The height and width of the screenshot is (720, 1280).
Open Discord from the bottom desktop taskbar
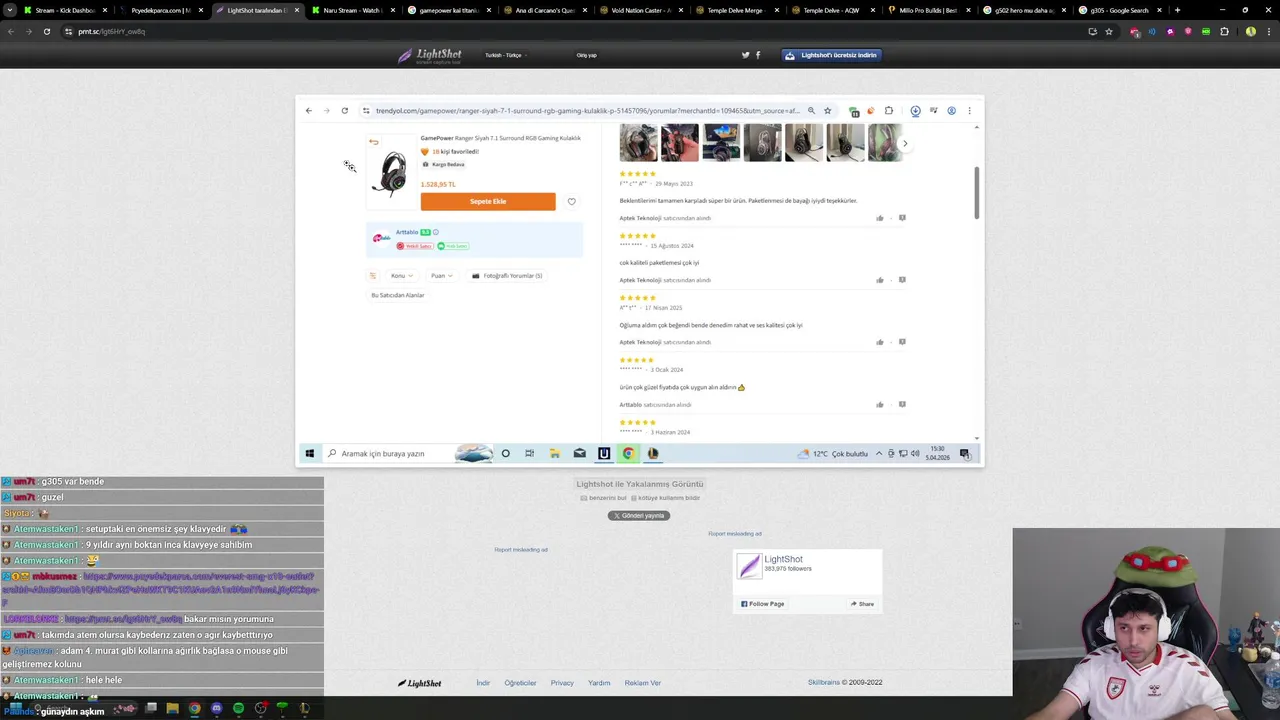click(x=216, y=708)
